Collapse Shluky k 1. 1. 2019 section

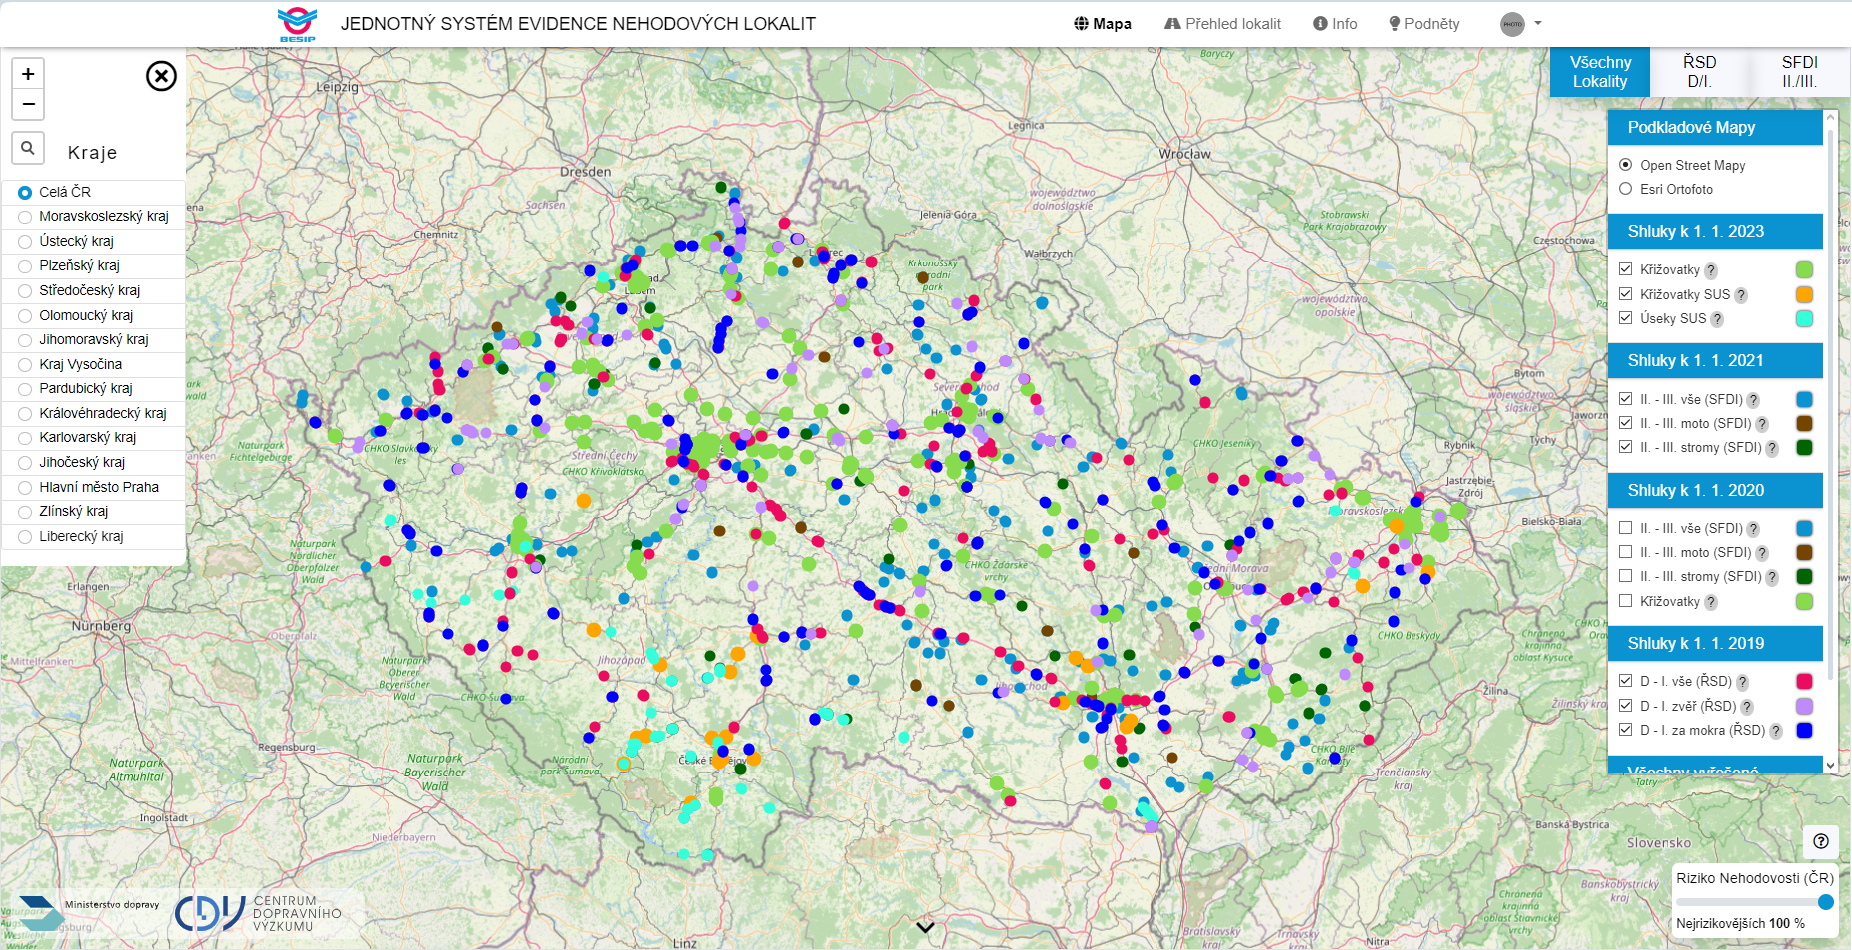tap(1715, 644)
